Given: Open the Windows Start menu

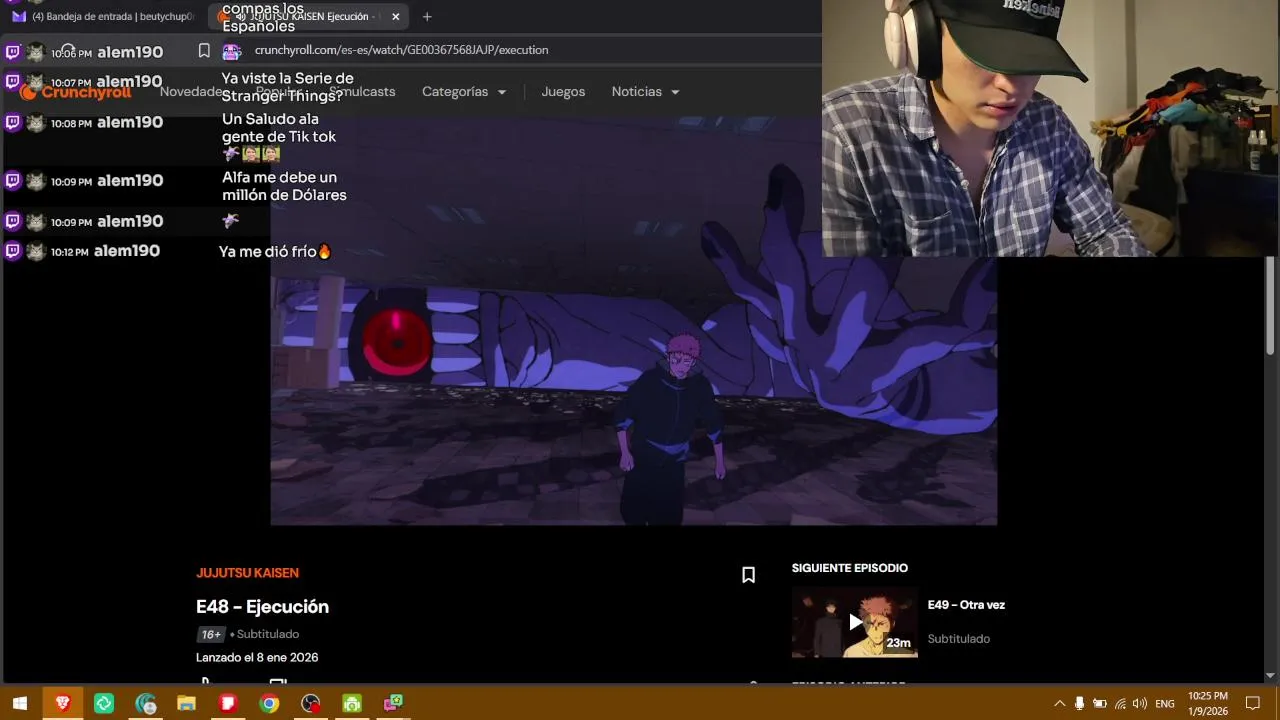Looking at the screenshot, I should (20, 704).
